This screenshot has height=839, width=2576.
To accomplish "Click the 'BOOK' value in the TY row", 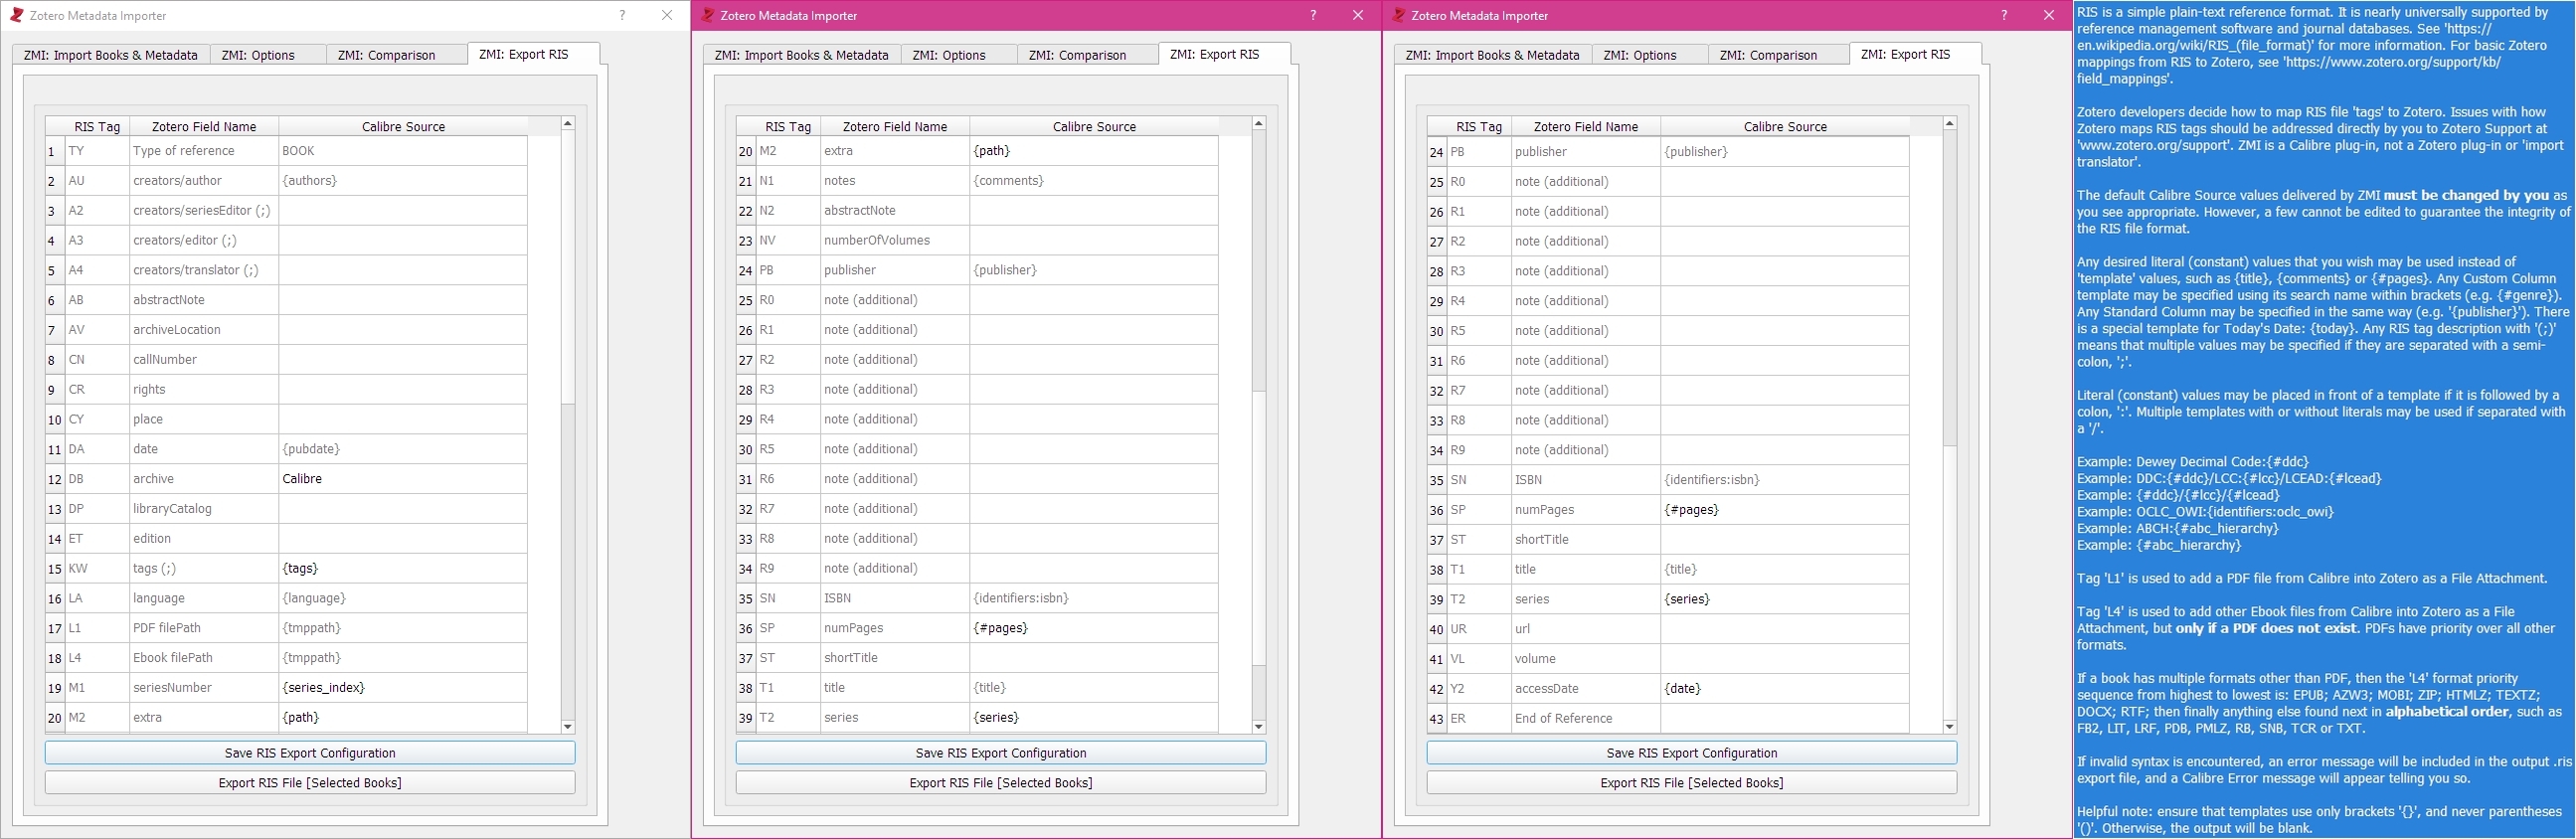I will 403,151.
